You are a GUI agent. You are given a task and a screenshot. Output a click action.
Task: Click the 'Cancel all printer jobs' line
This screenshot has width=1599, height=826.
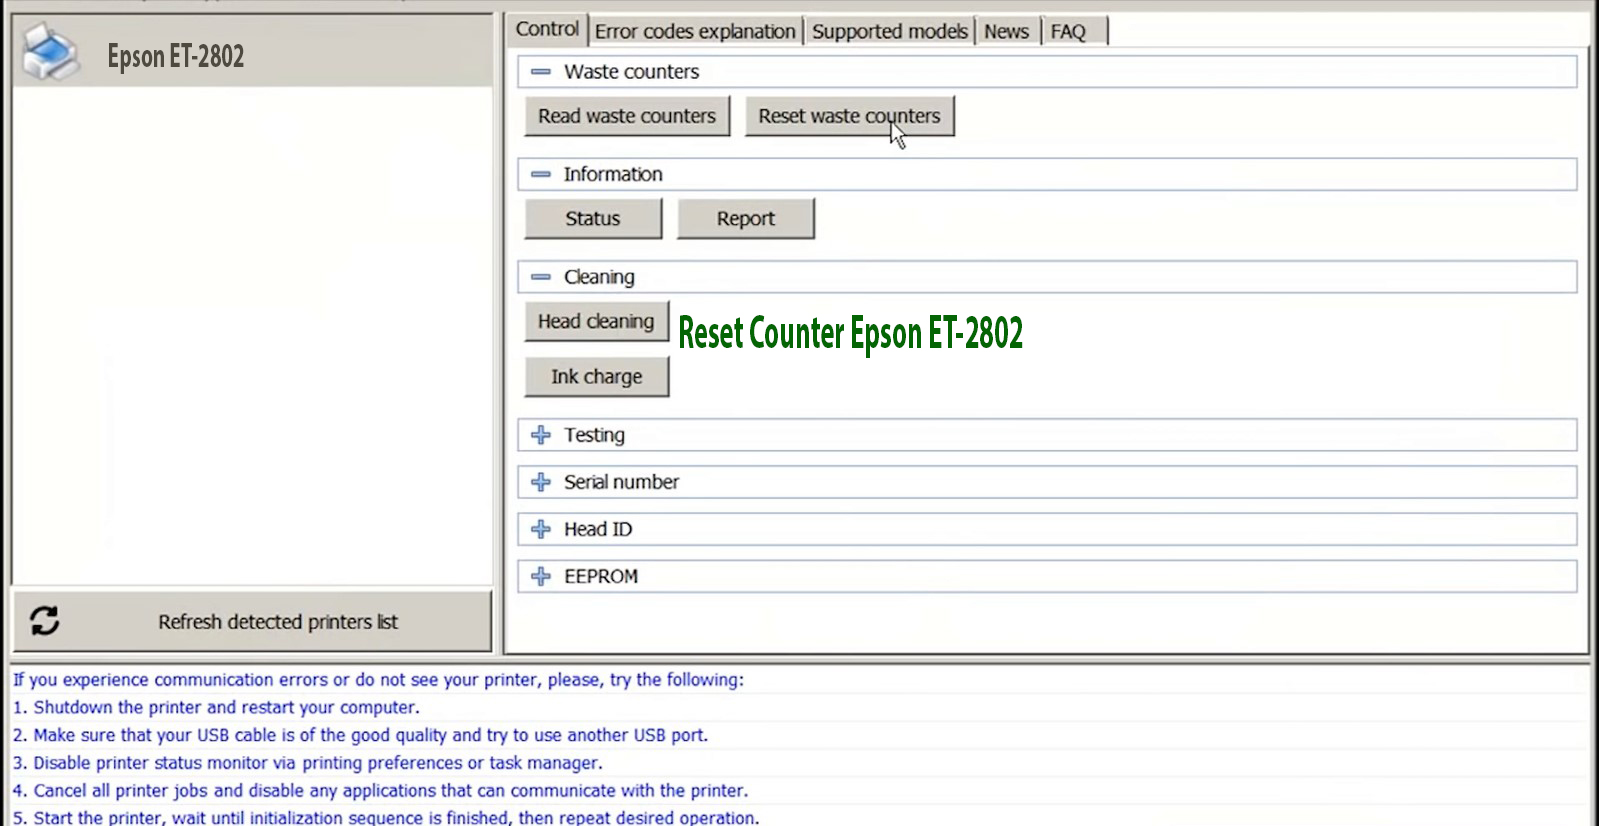[380, 791]
